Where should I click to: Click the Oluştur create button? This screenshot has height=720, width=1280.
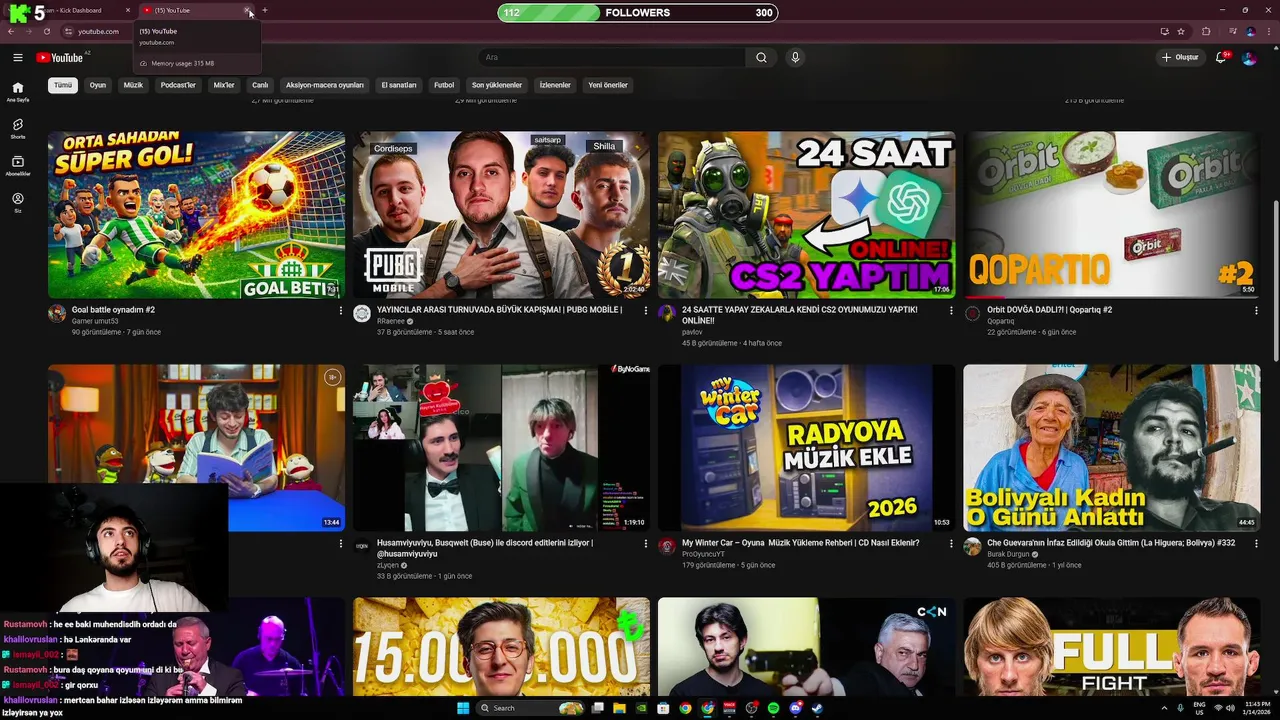1181,57
